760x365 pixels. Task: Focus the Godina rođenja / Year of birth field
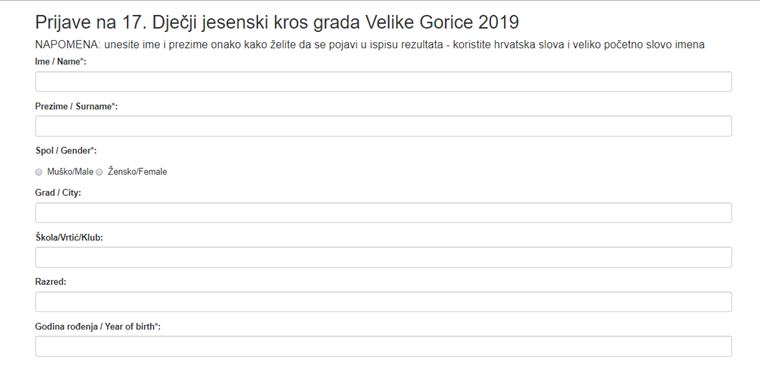(x=383, y=346)
